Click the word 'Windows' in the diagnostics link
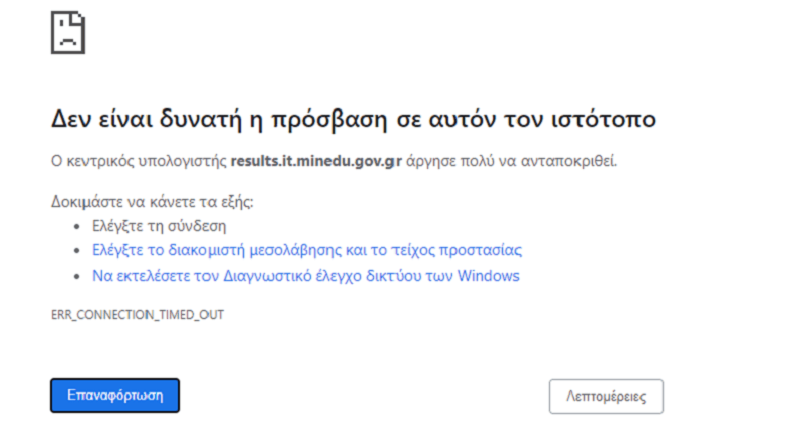Image resolution: width=795 pixels, height=444 pixels. [x=488, y=276]
